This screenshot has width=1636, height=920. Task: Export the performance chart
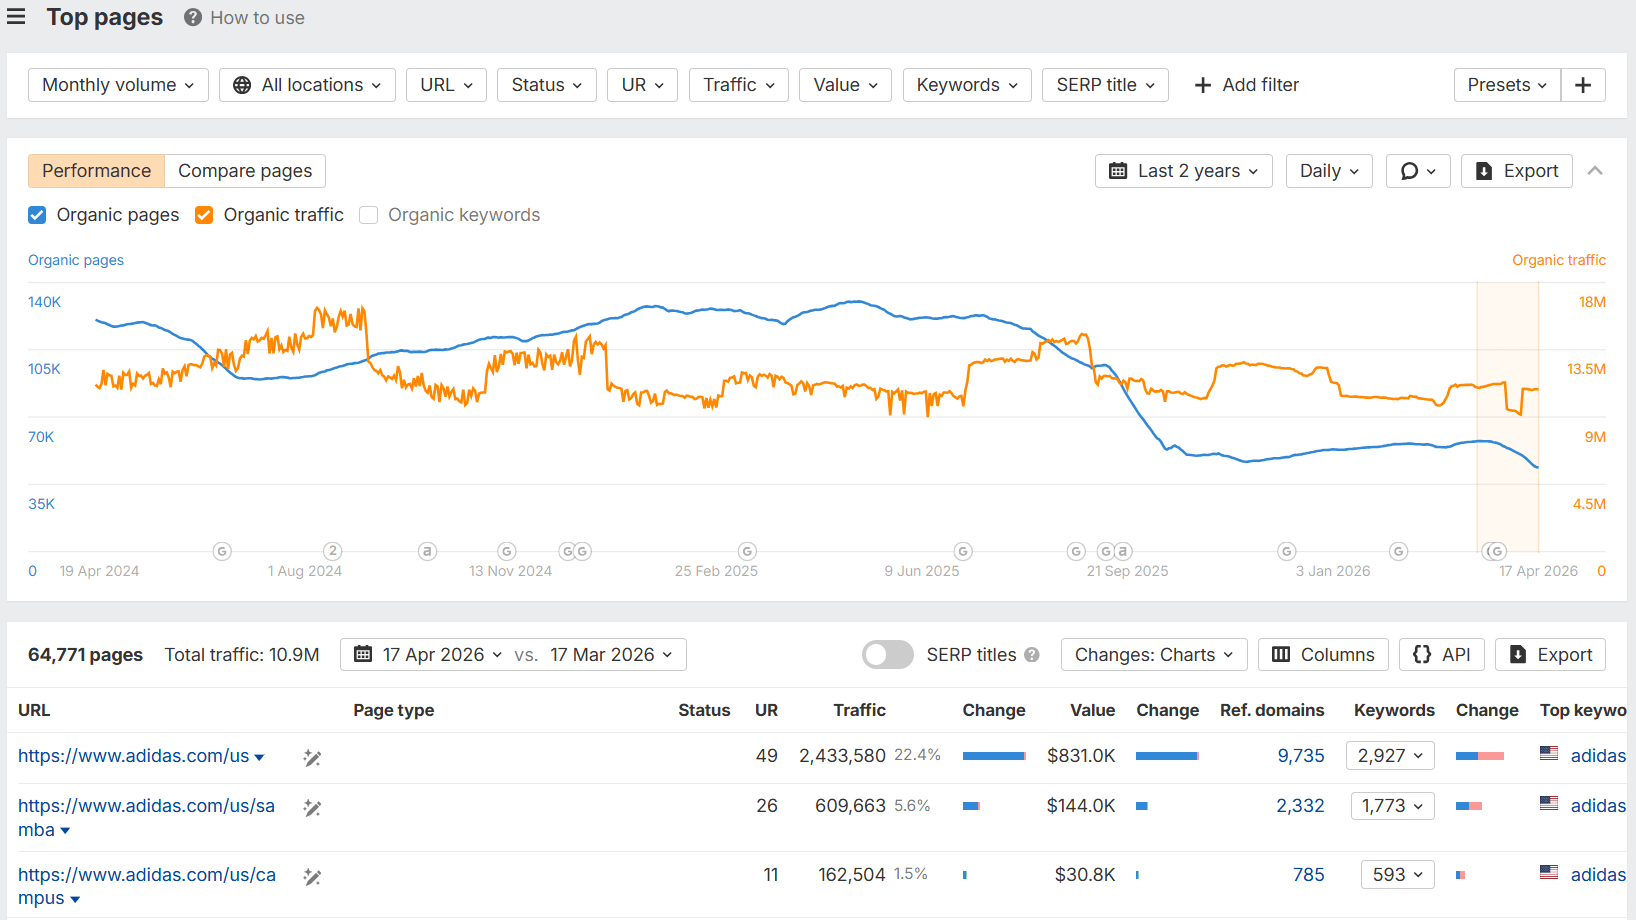(x=1517, y=171)
